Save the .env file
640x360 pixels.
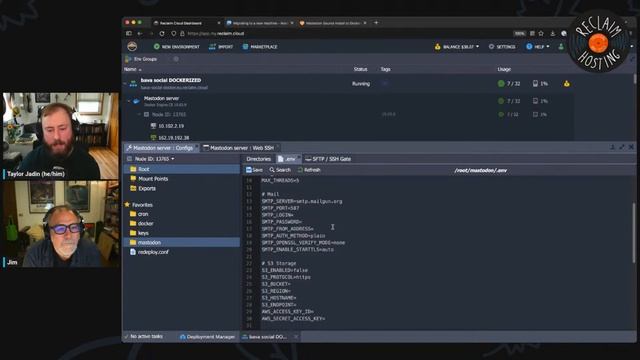tap(255, 170)
